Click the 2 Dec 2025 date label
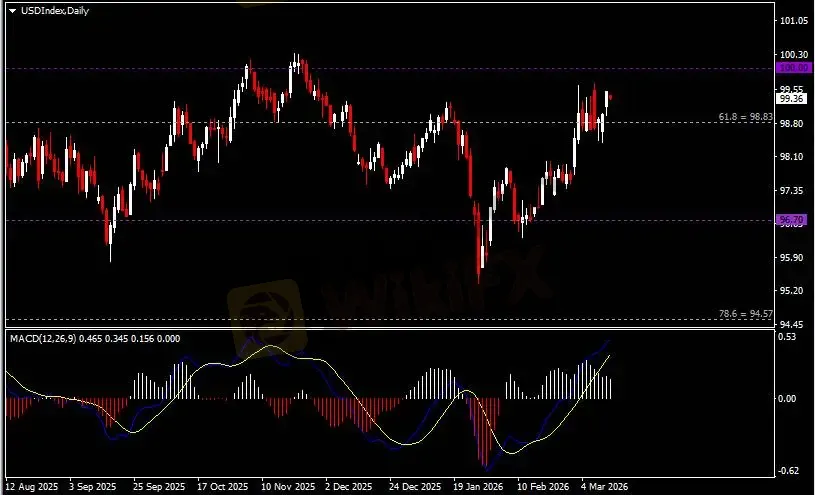 (x=349, y=487)
